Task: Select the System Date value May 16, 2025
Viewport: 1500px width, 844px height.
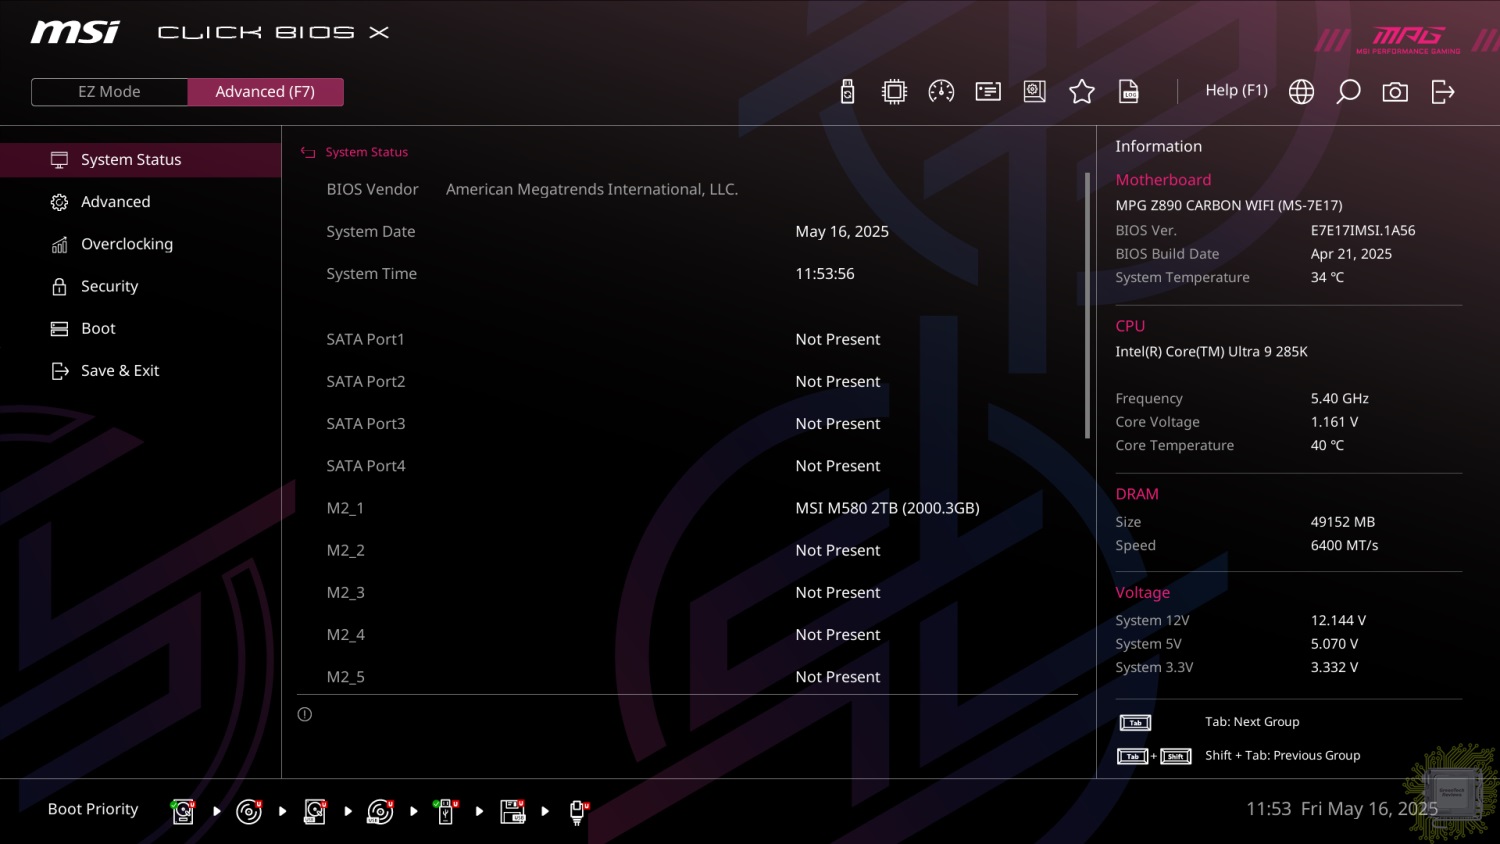Action: (842, 231)
